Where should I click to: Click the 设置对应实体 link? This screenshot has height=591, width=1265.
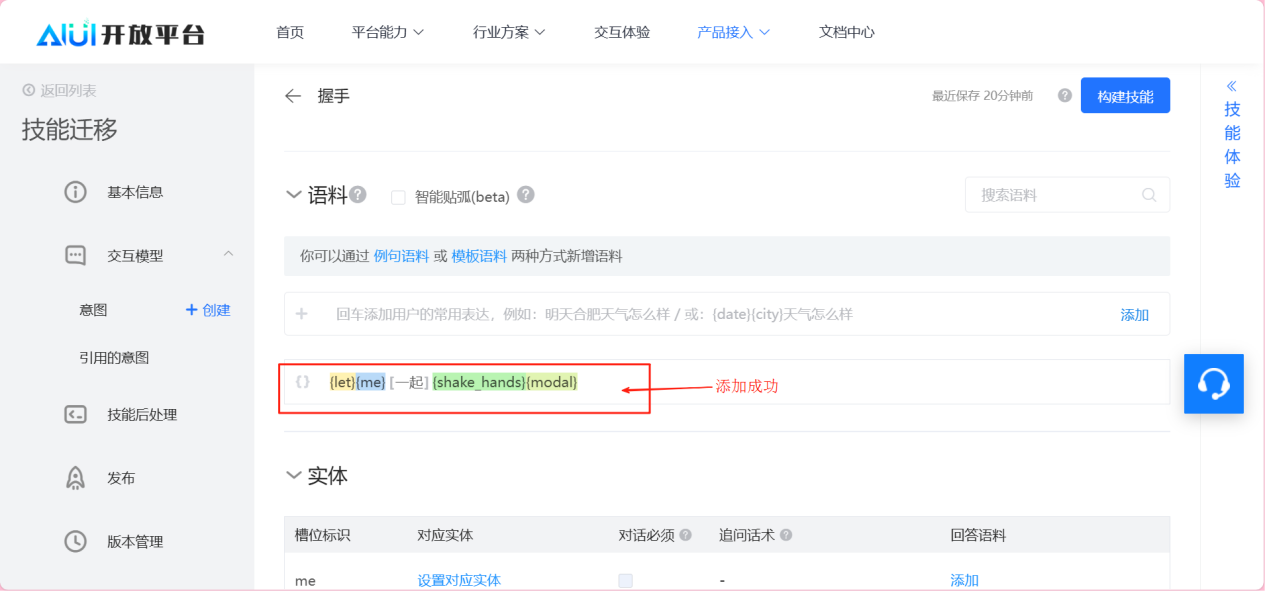pyautogui.click(x=459, y=580)
